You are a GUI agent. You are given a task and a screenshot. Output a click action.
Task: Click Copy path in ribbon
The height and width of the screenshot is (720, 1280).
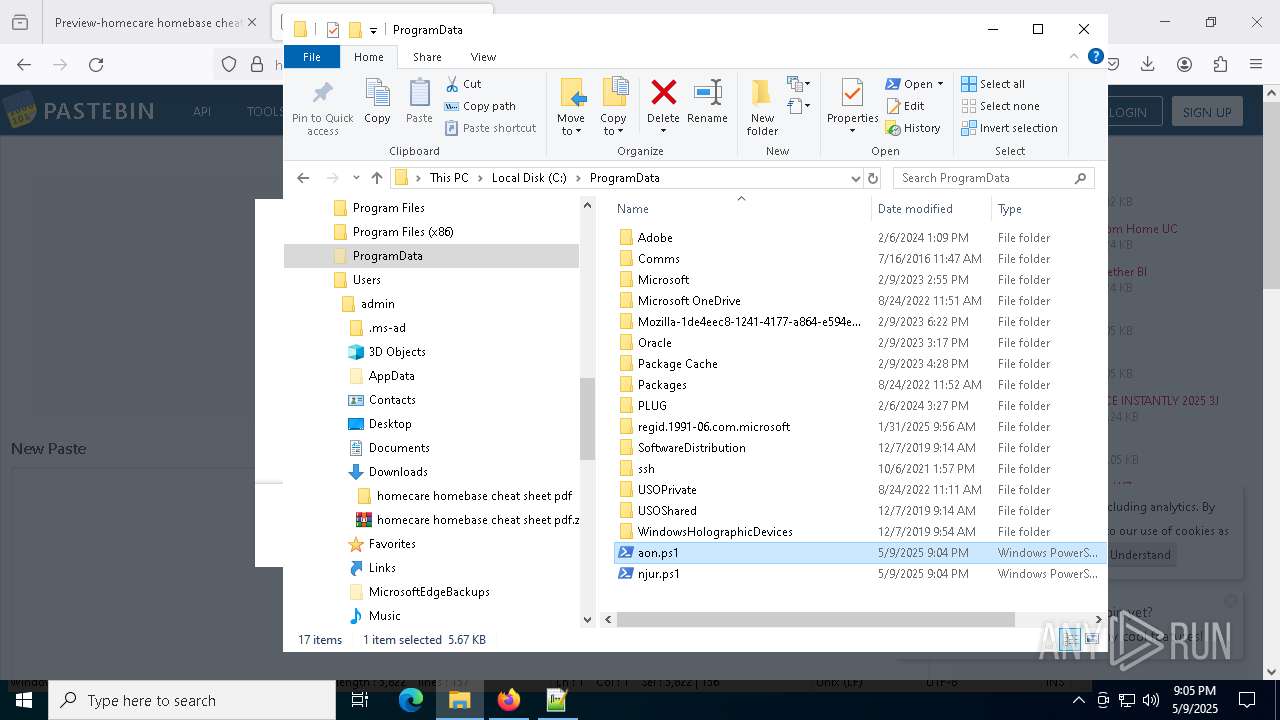[x=480, y=106]
